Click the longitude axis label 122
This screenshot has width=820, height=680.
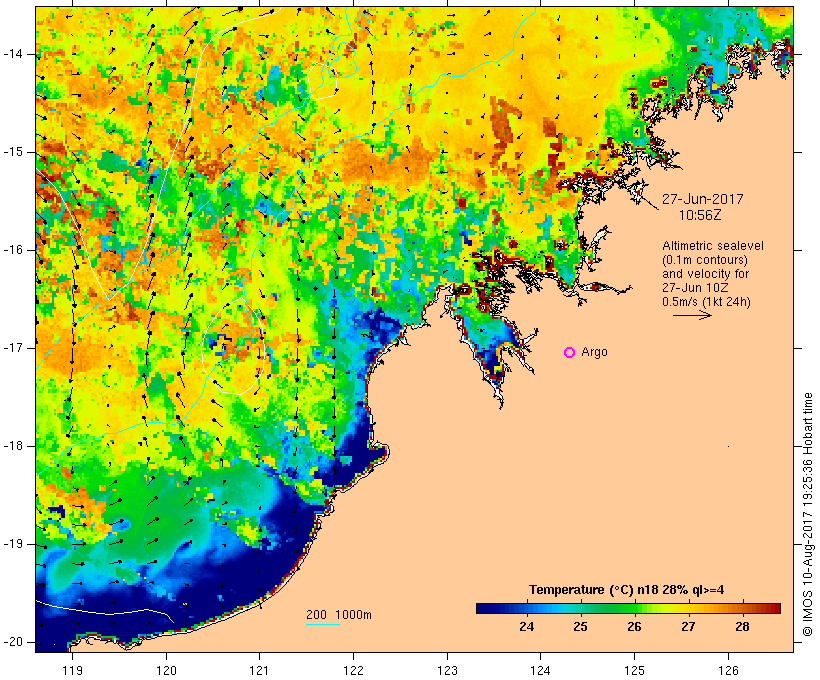[x=354, y=670]
